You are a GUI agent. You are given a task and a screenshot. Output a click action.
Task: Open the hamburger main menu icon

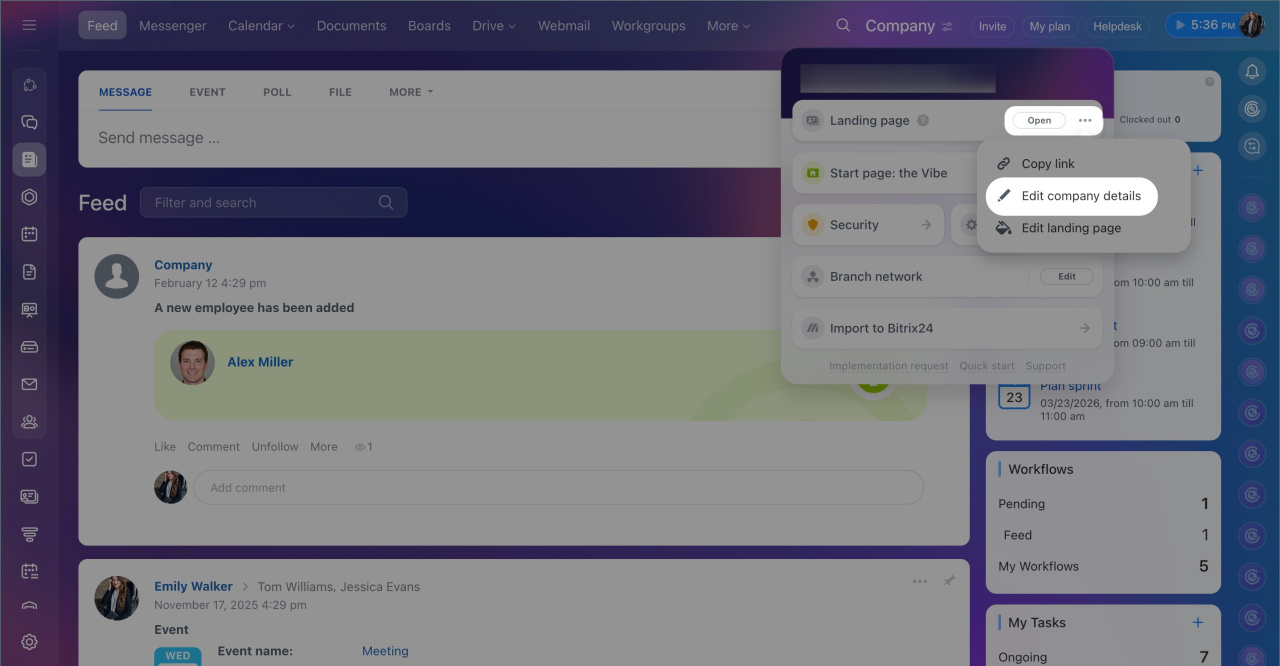click(x=29, y=25)
